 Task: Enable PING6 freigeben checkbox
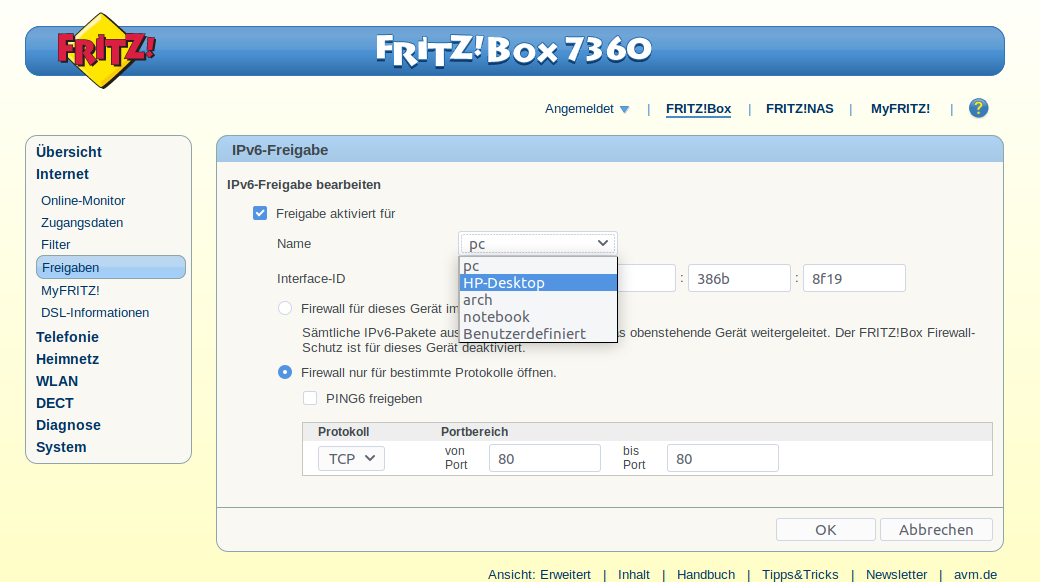310,398
